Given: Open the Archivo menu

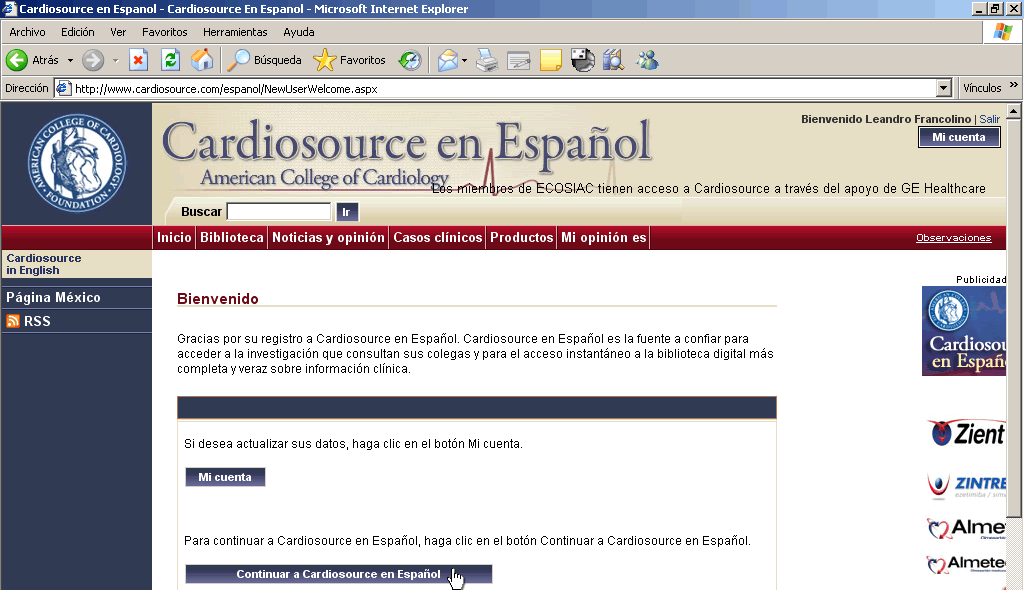Looking at the screenshot, I should coord(27,32).
